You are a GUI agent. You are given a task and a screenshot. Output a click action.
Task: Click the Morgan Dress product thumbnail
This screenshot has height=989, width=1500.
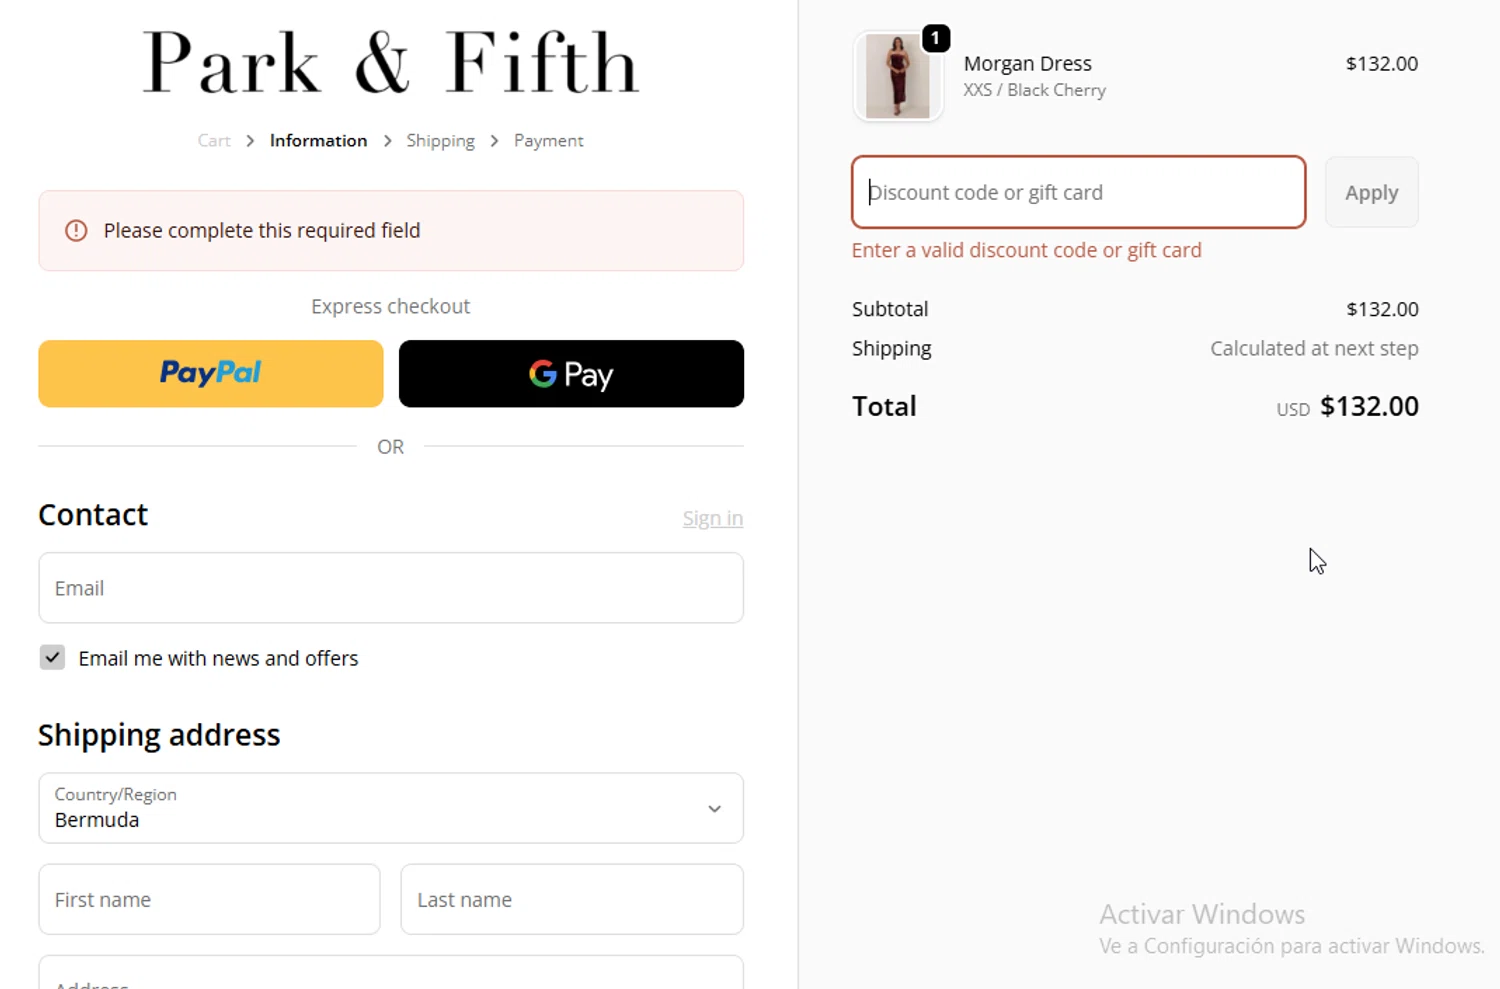pyautogui.click(x=897, y=76)
